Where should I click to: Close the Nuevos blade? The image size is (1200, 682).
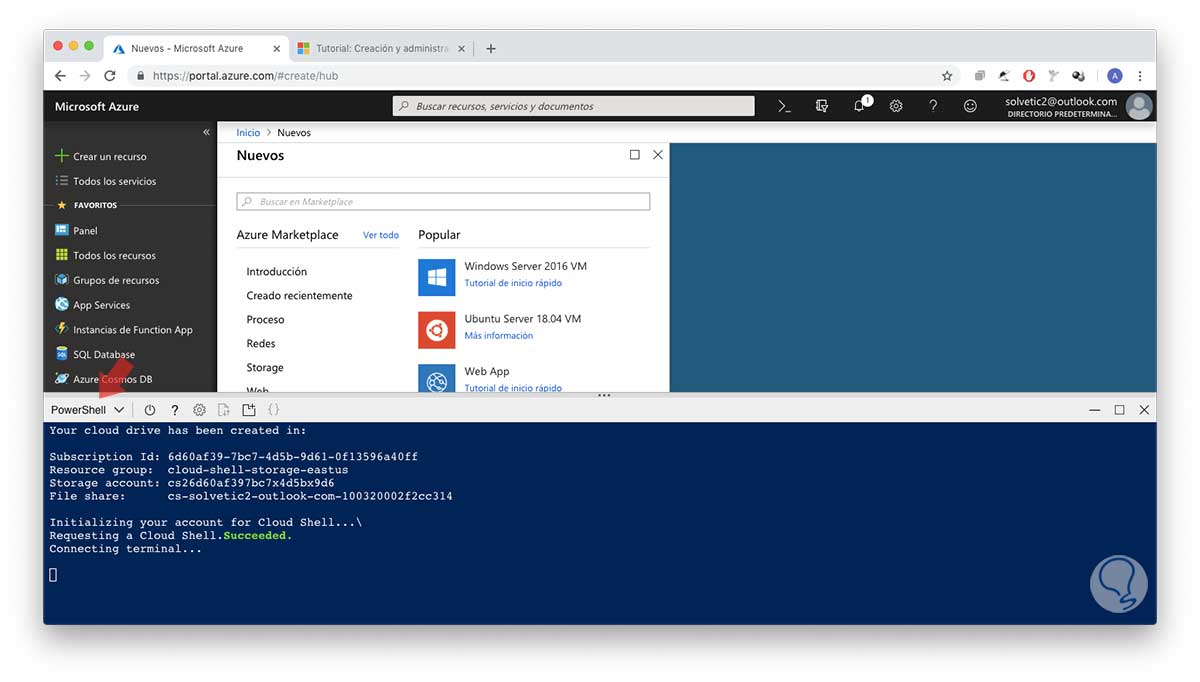click(658, 155)
